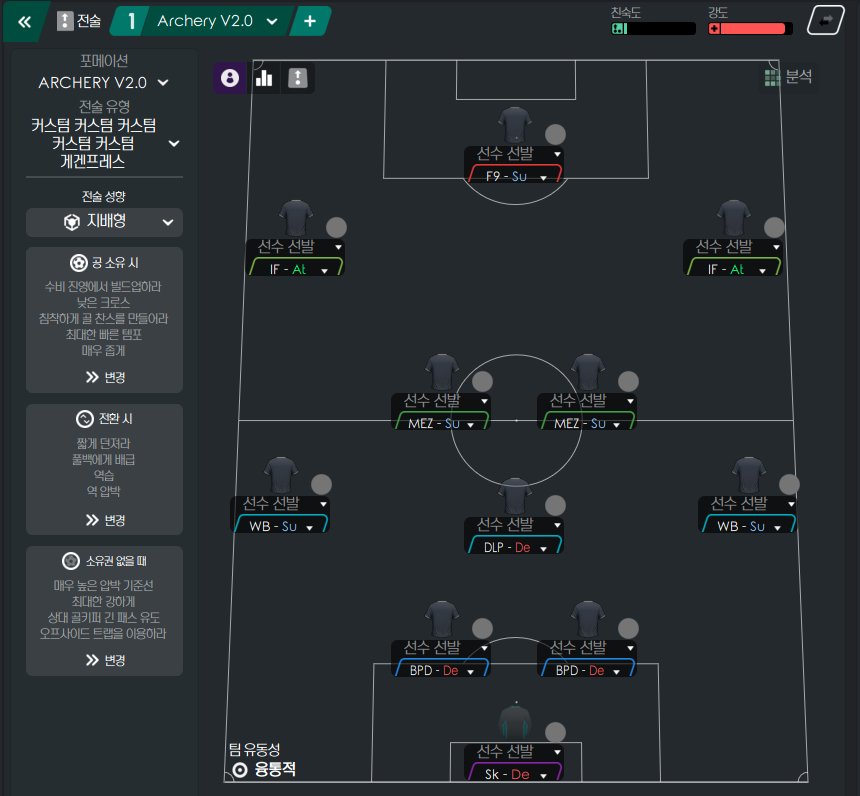Click the red 강도 intensity bar
The height and width of the screenshot is (796, 860).
coord(750,29)
